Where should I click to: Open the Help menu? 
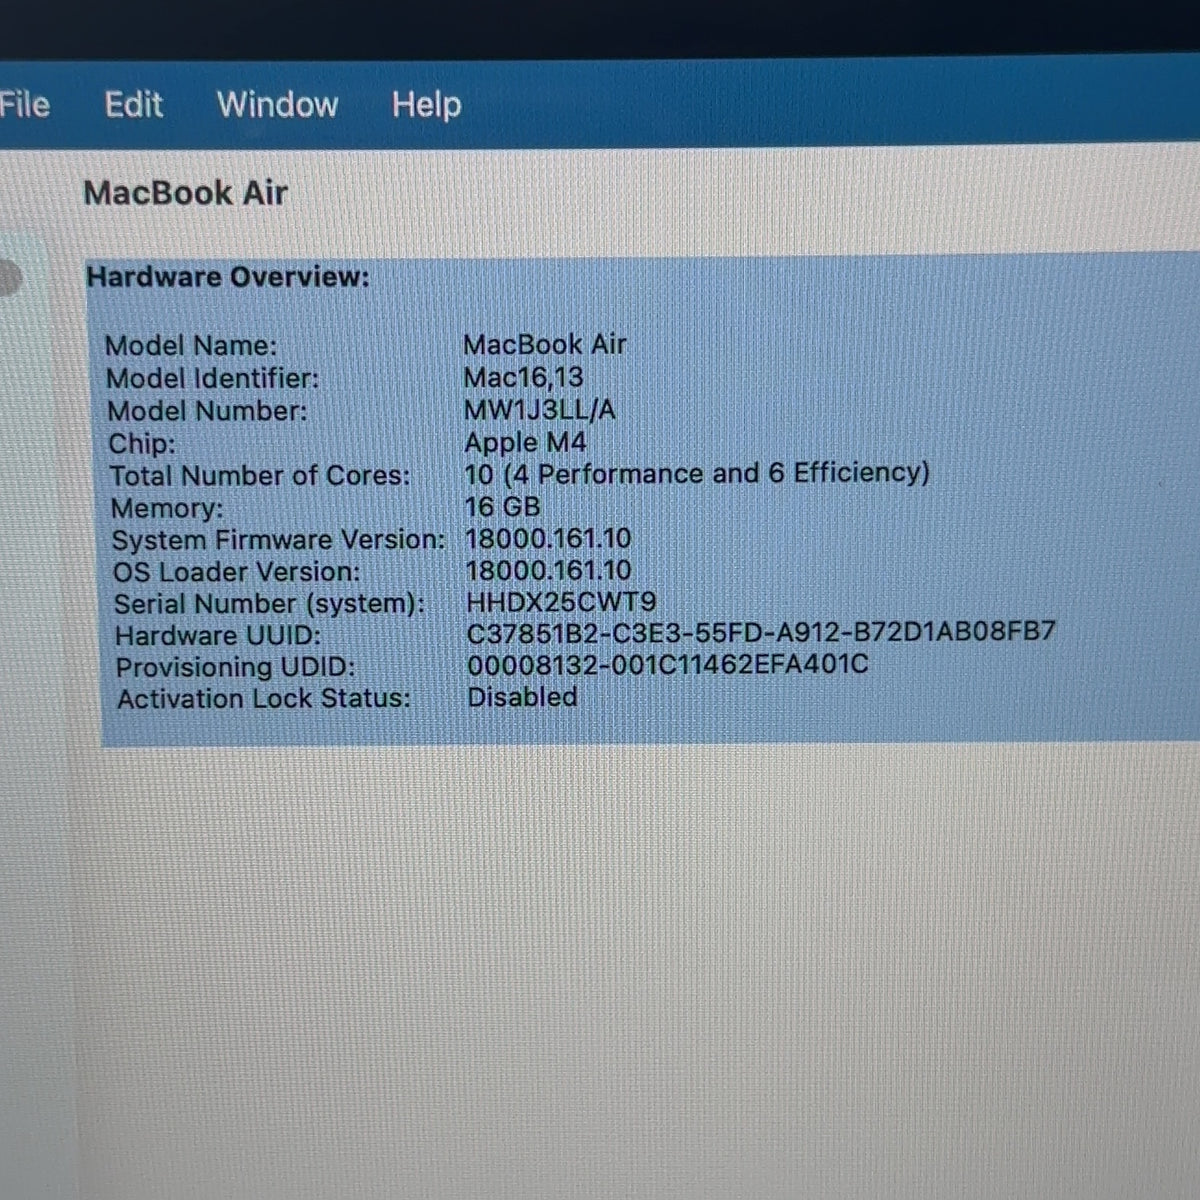(427, 104)
